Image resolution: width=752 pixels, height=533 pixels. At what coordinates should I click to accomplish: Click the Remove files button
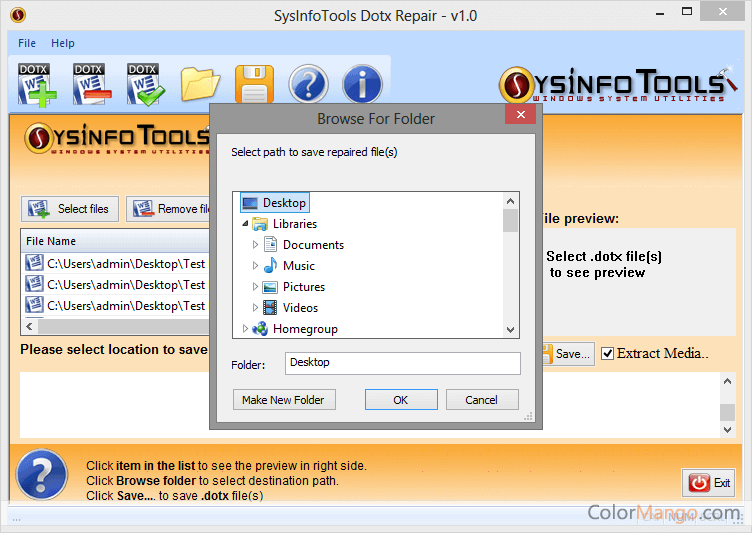coord(168,209)
